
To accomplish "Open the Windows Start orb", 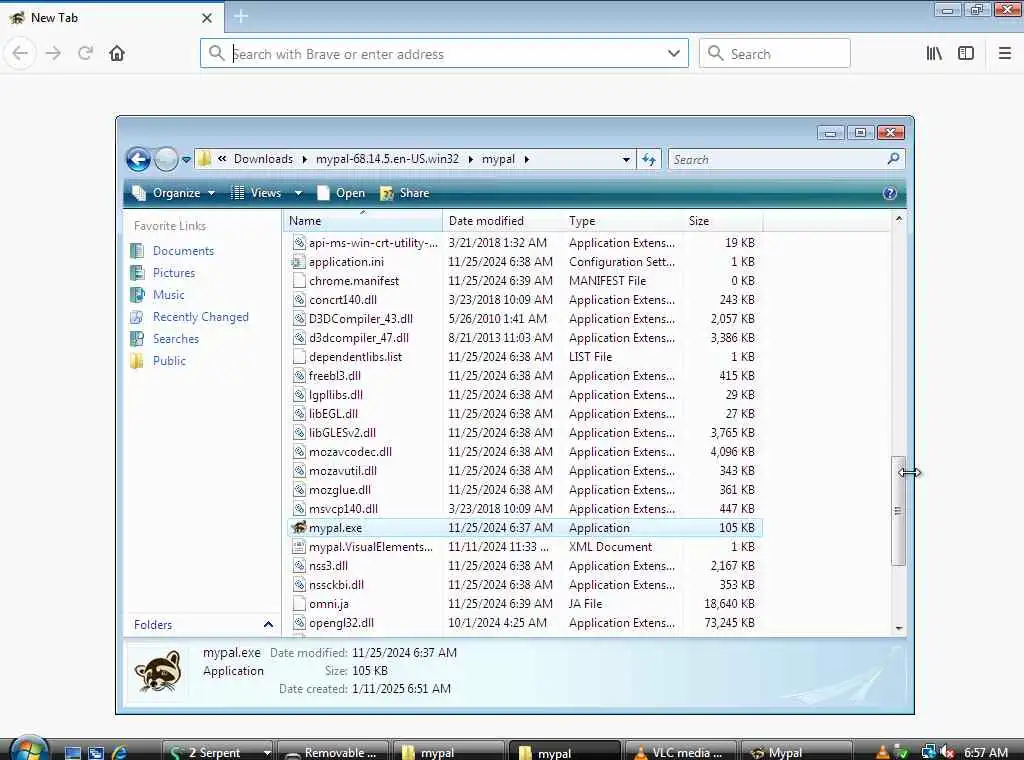I will pyautogui.click(x=28, y=749).
